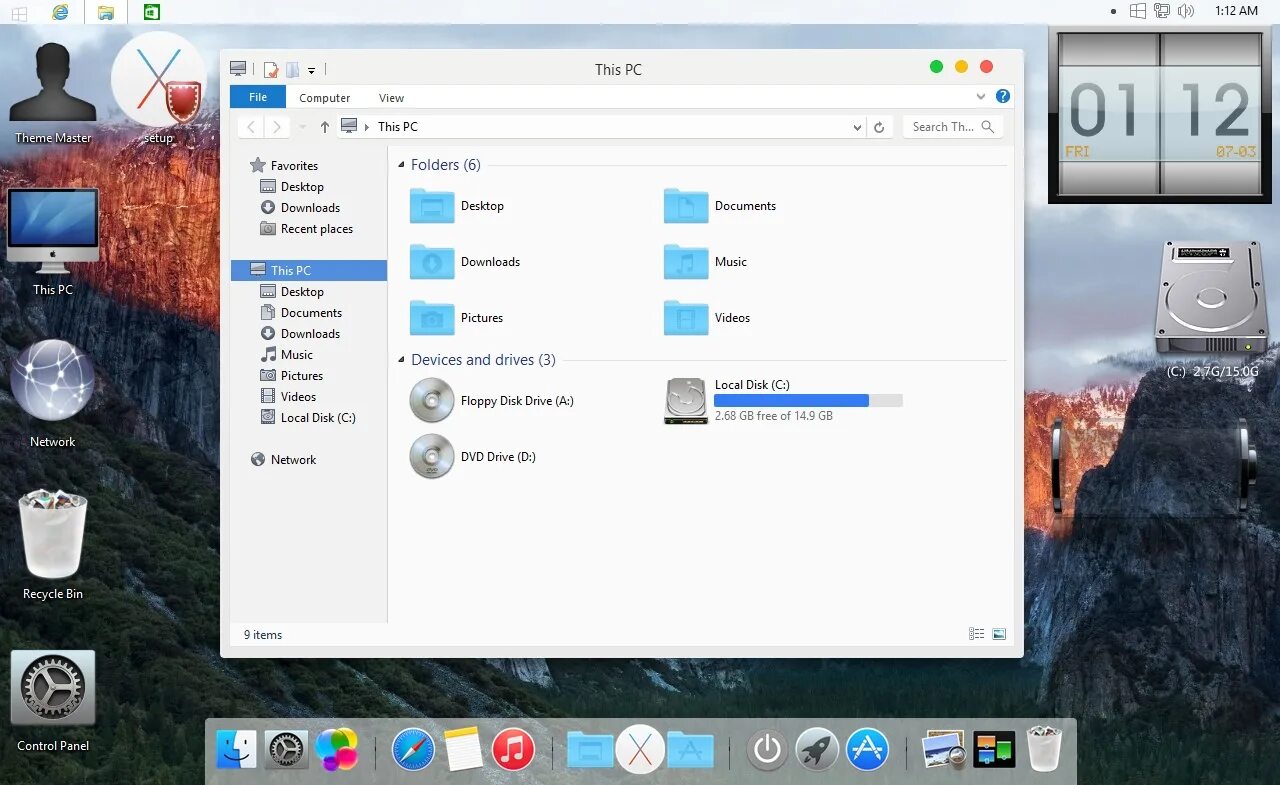Collapse the Devices and drives (3) group
1280x785 pixels.
pyautogui.click(x=402, y=360)
